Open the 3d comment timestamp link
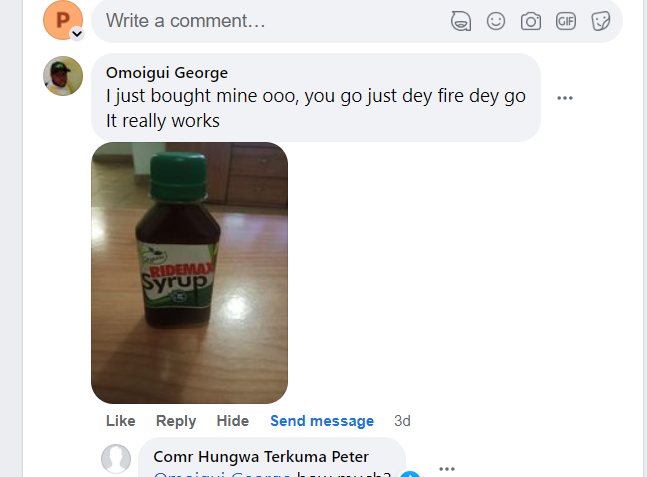The height and width of the screenshot is (477, 647). tap(402, 420)
